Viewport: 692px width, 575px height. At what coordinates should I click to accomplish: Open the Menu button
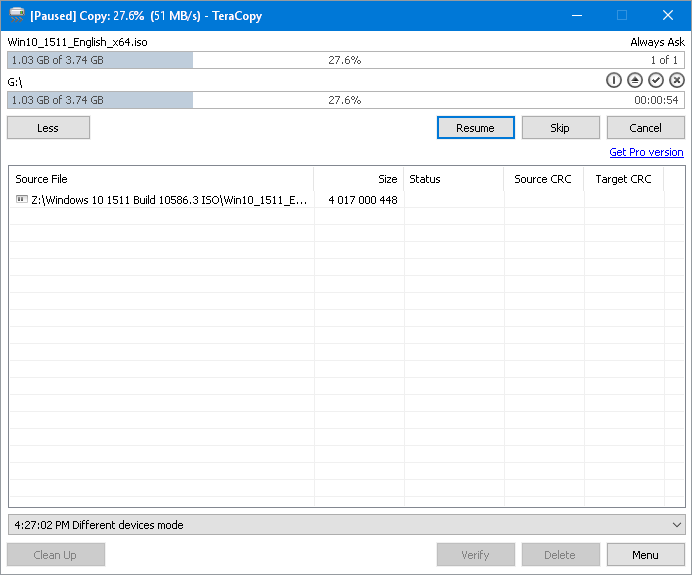coord(646,555)
